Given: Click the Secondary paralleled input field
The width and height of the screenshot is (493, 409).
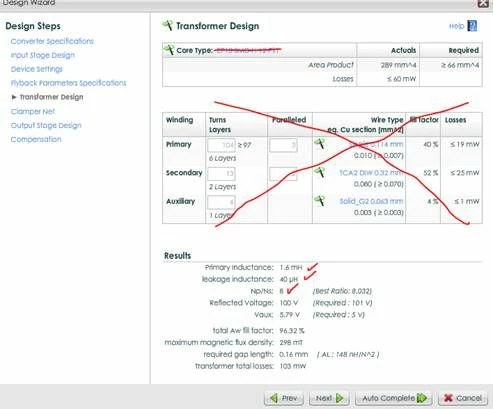Looking at the screenshot, I should click(283, 173).
